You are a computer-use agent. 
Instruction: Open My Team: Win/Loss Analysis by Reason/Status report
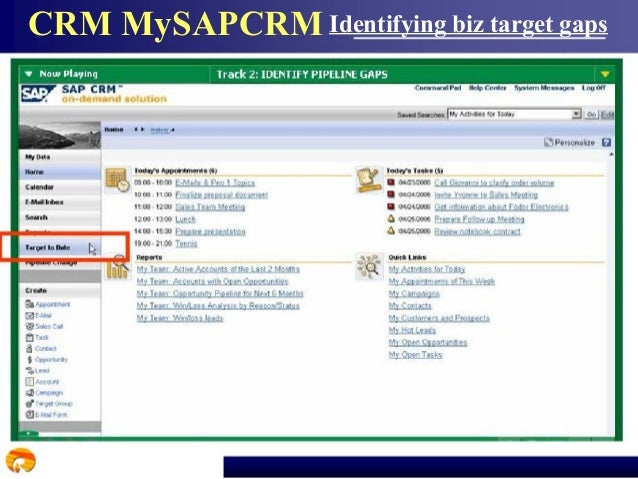point(218,306)
